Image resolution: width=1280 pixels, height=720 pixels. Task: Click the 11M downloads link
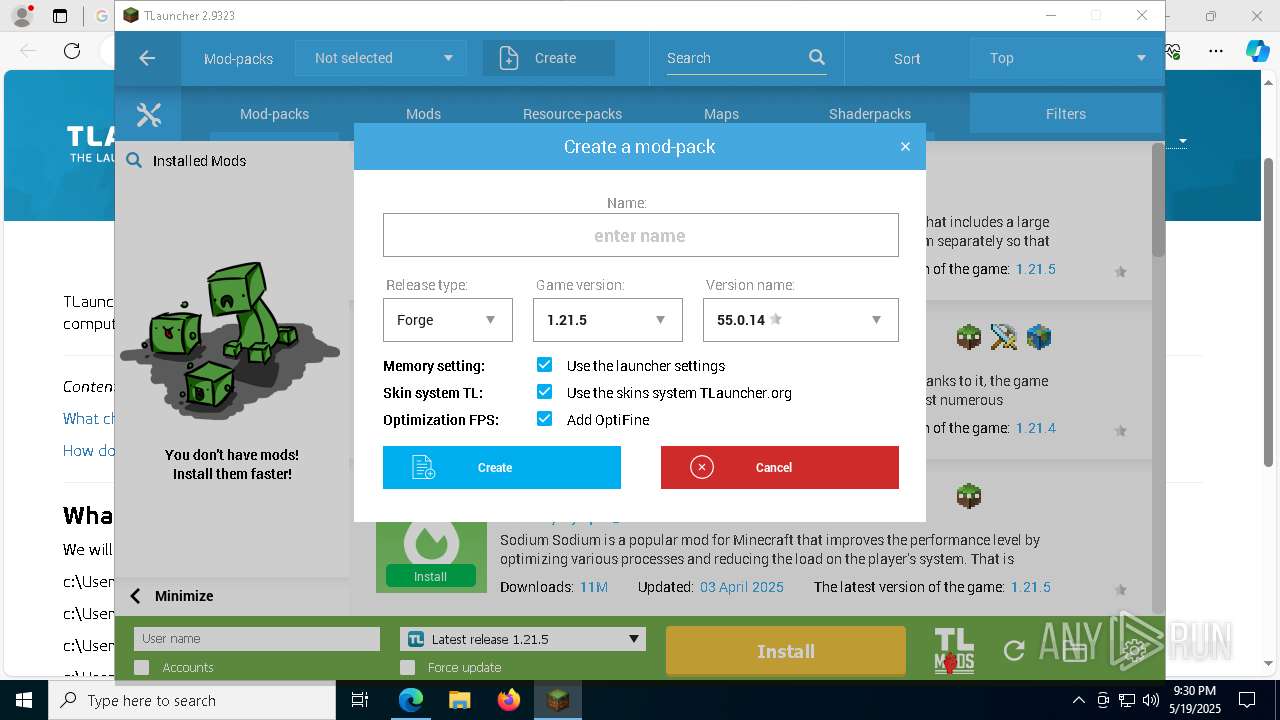click(594, 587)
